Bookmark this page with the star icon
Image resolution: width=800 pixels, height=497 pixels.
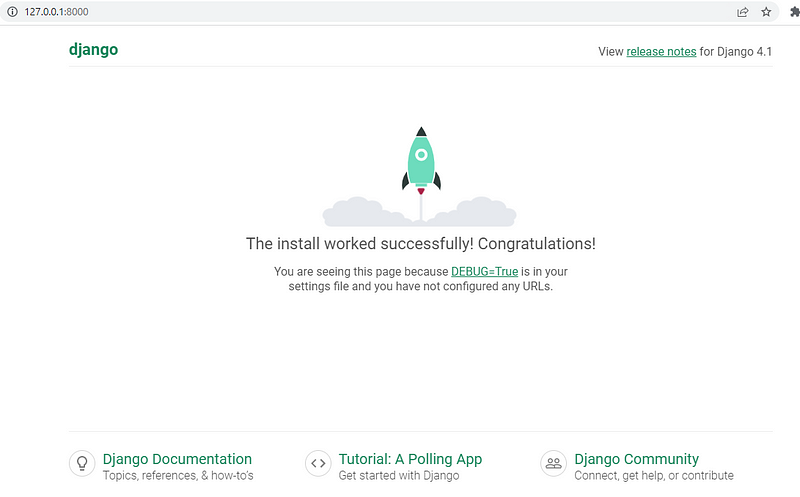[x=766, y=12]
